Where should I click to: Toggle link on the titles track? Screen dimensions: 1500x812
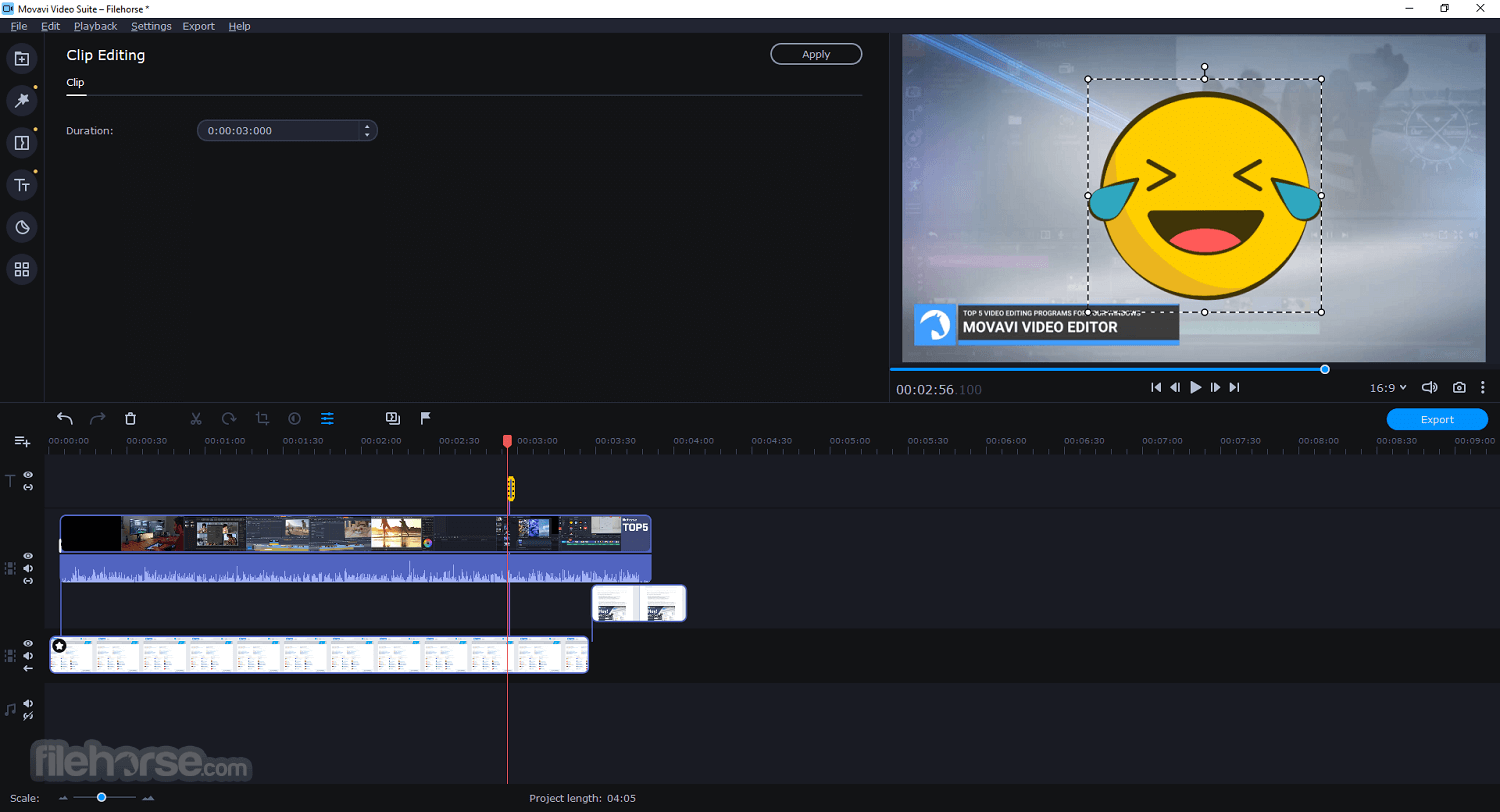(x=28, y=487)
